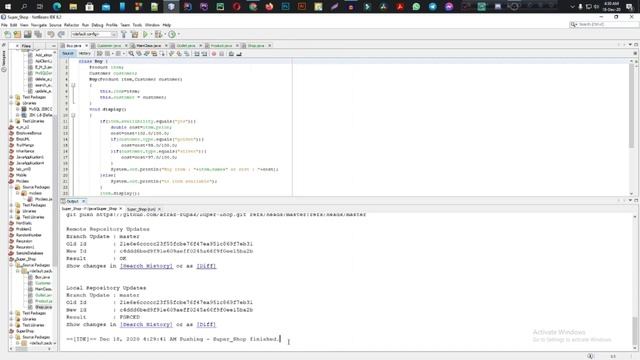This screenshot has height=360, width=640.
Task: Collapse Super_Shop Source Packages node
Action: click(x=12, y=265)
